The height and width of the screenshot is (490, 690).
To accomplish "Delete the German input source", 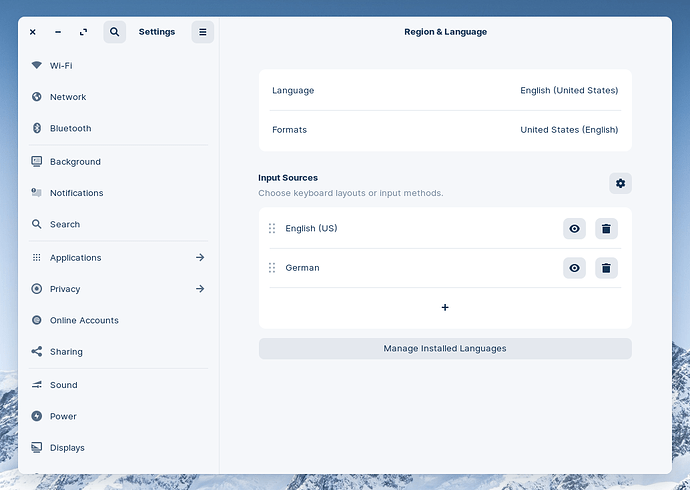I will (x=606, y=267).
